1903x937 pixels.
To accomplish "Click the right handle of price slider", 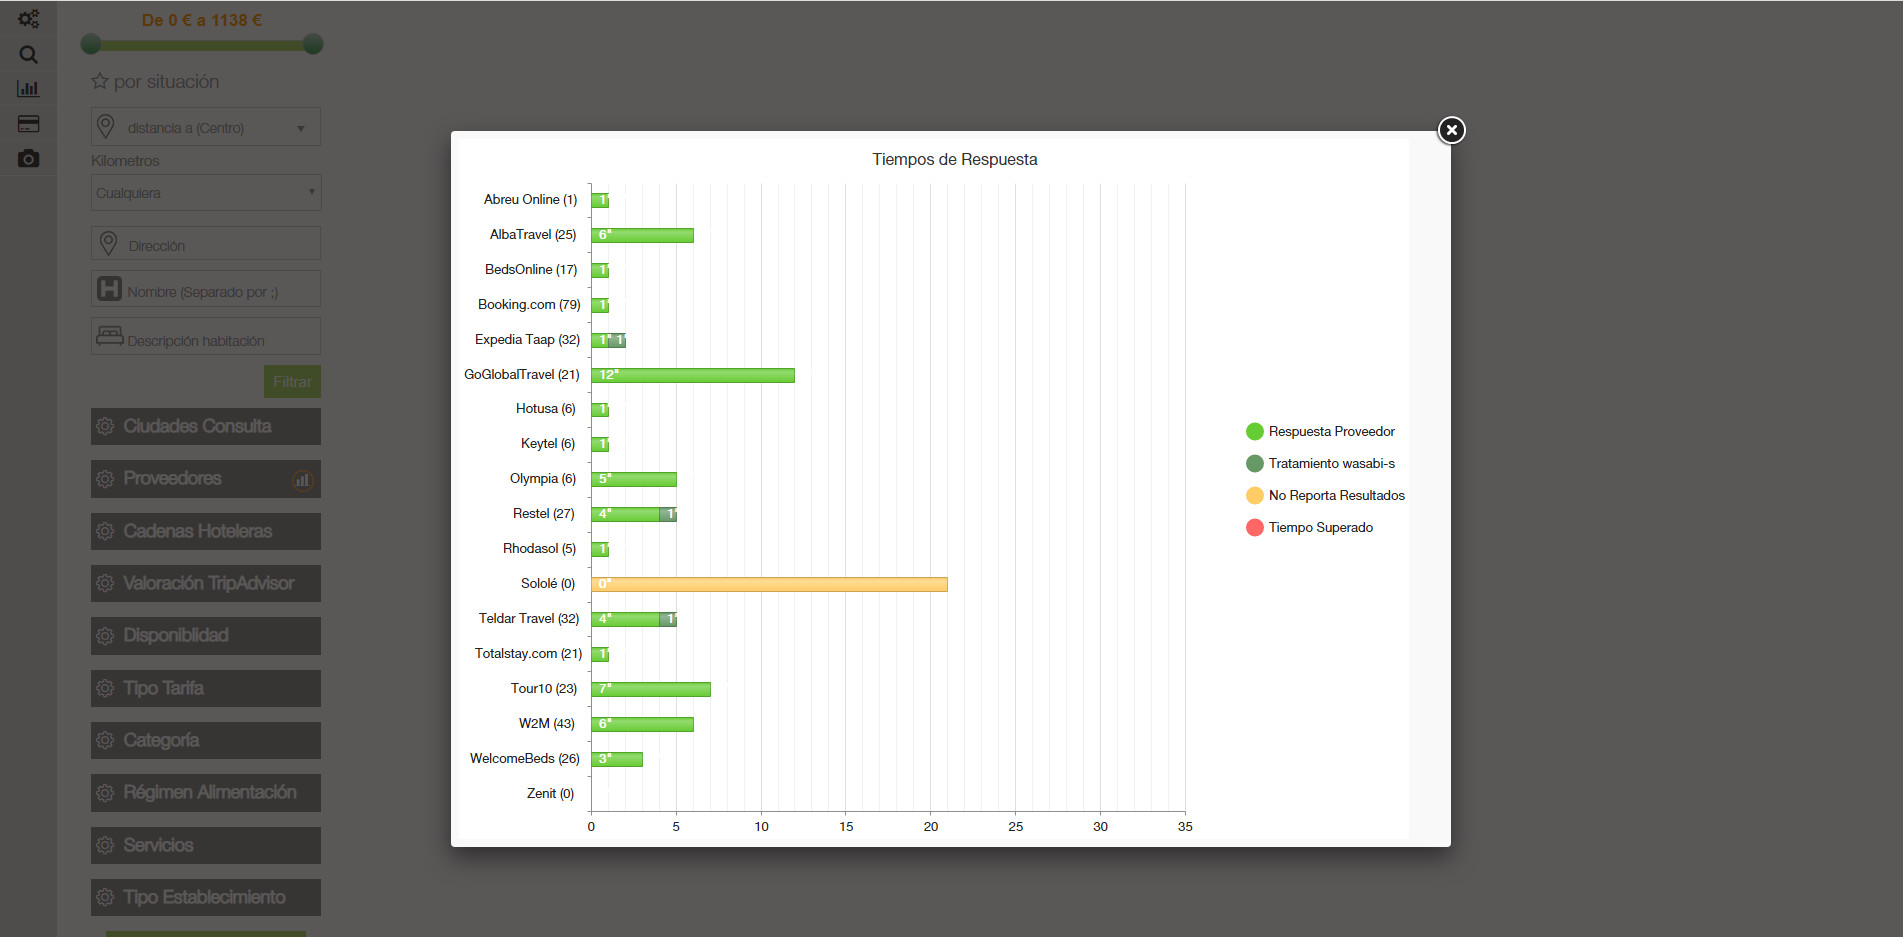I will [x=313, y=44].
